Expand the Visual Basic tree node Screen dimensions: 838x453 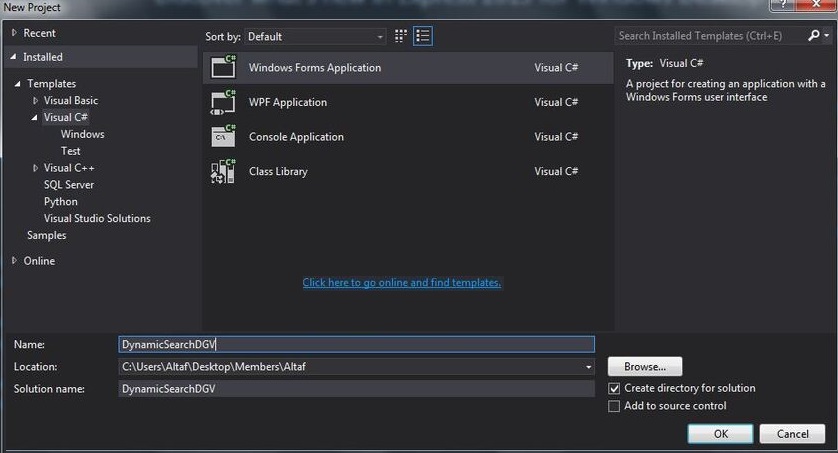(36, 101)
